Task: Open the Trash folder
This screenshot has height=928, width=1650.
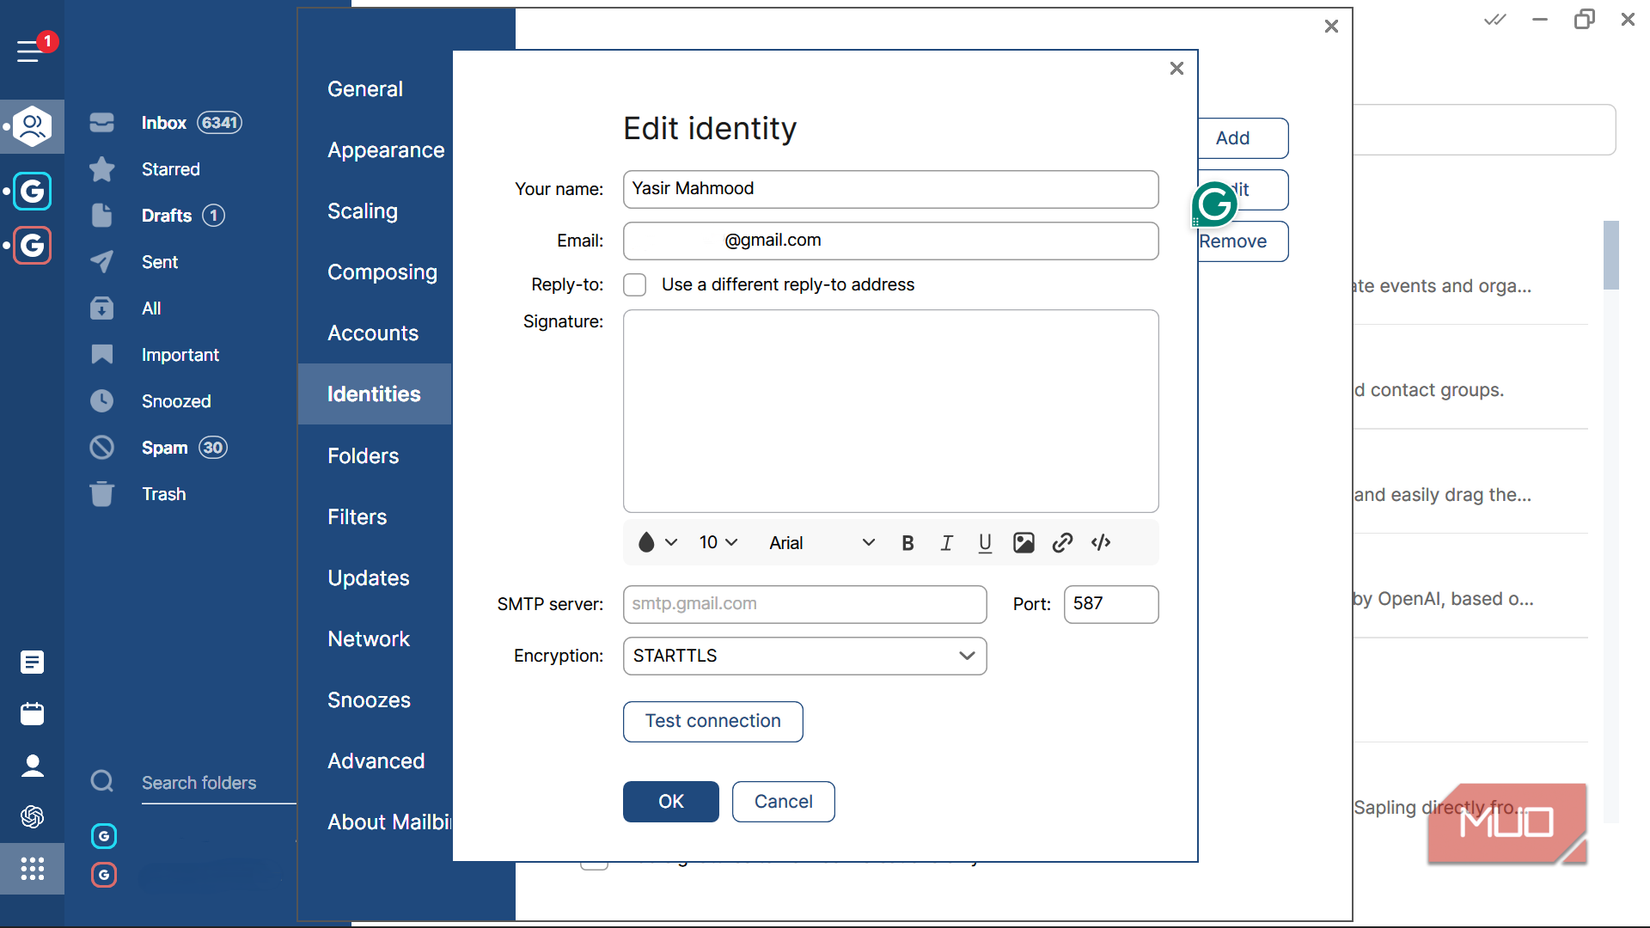Action: click(163, 493)
